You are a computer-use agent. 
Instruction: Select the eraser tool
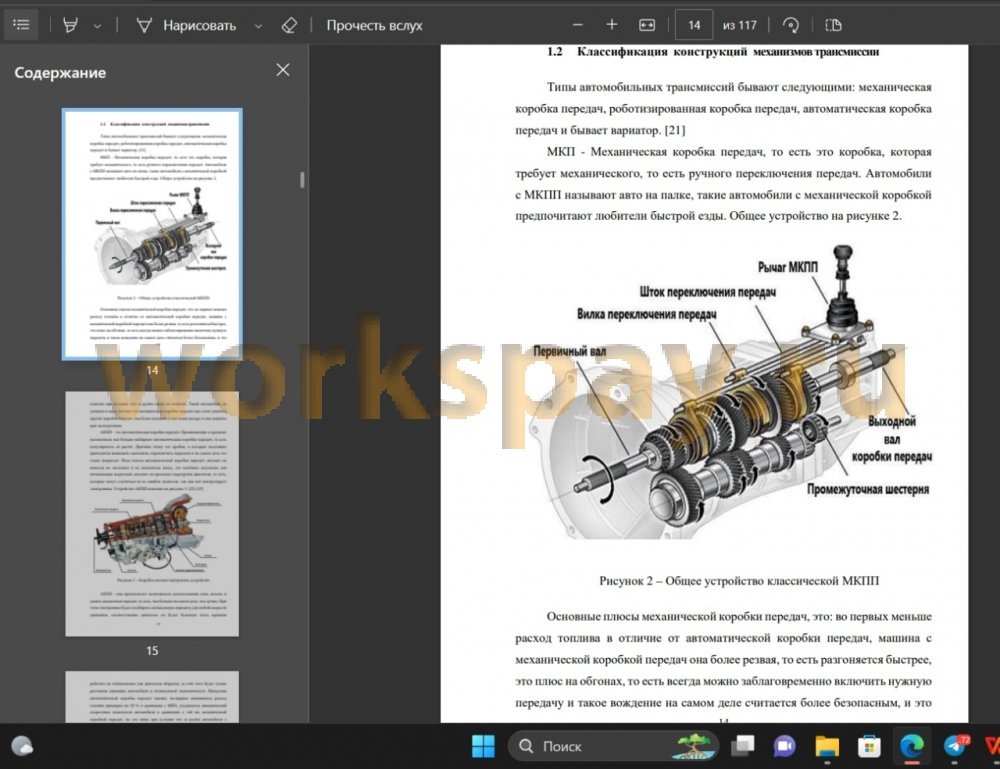click(x=289, y=26)
